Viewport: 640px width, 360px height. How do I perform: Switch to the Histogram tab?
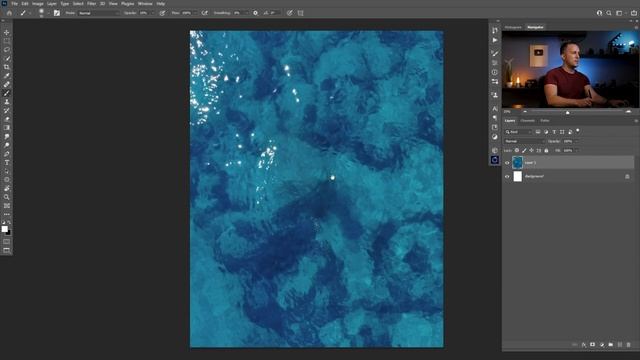point(513,27)
